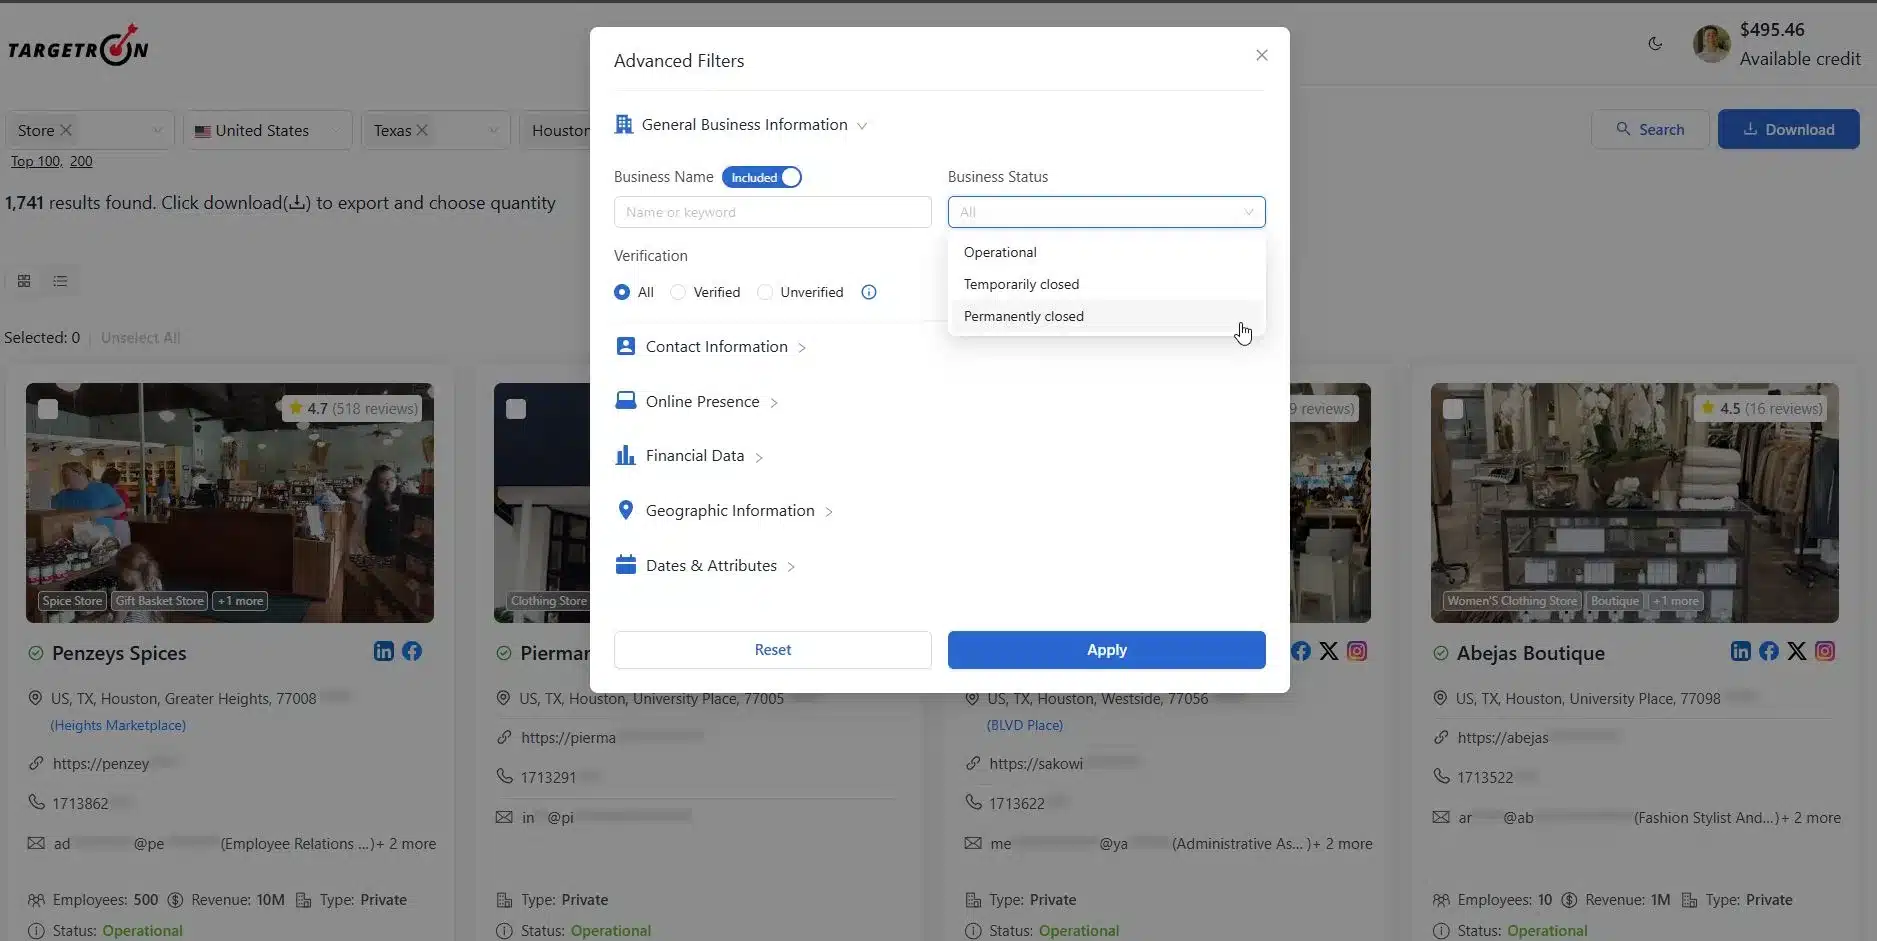1877x941 pixels.
Task: Select the Unverified radio option
Action: pos(766,292)
